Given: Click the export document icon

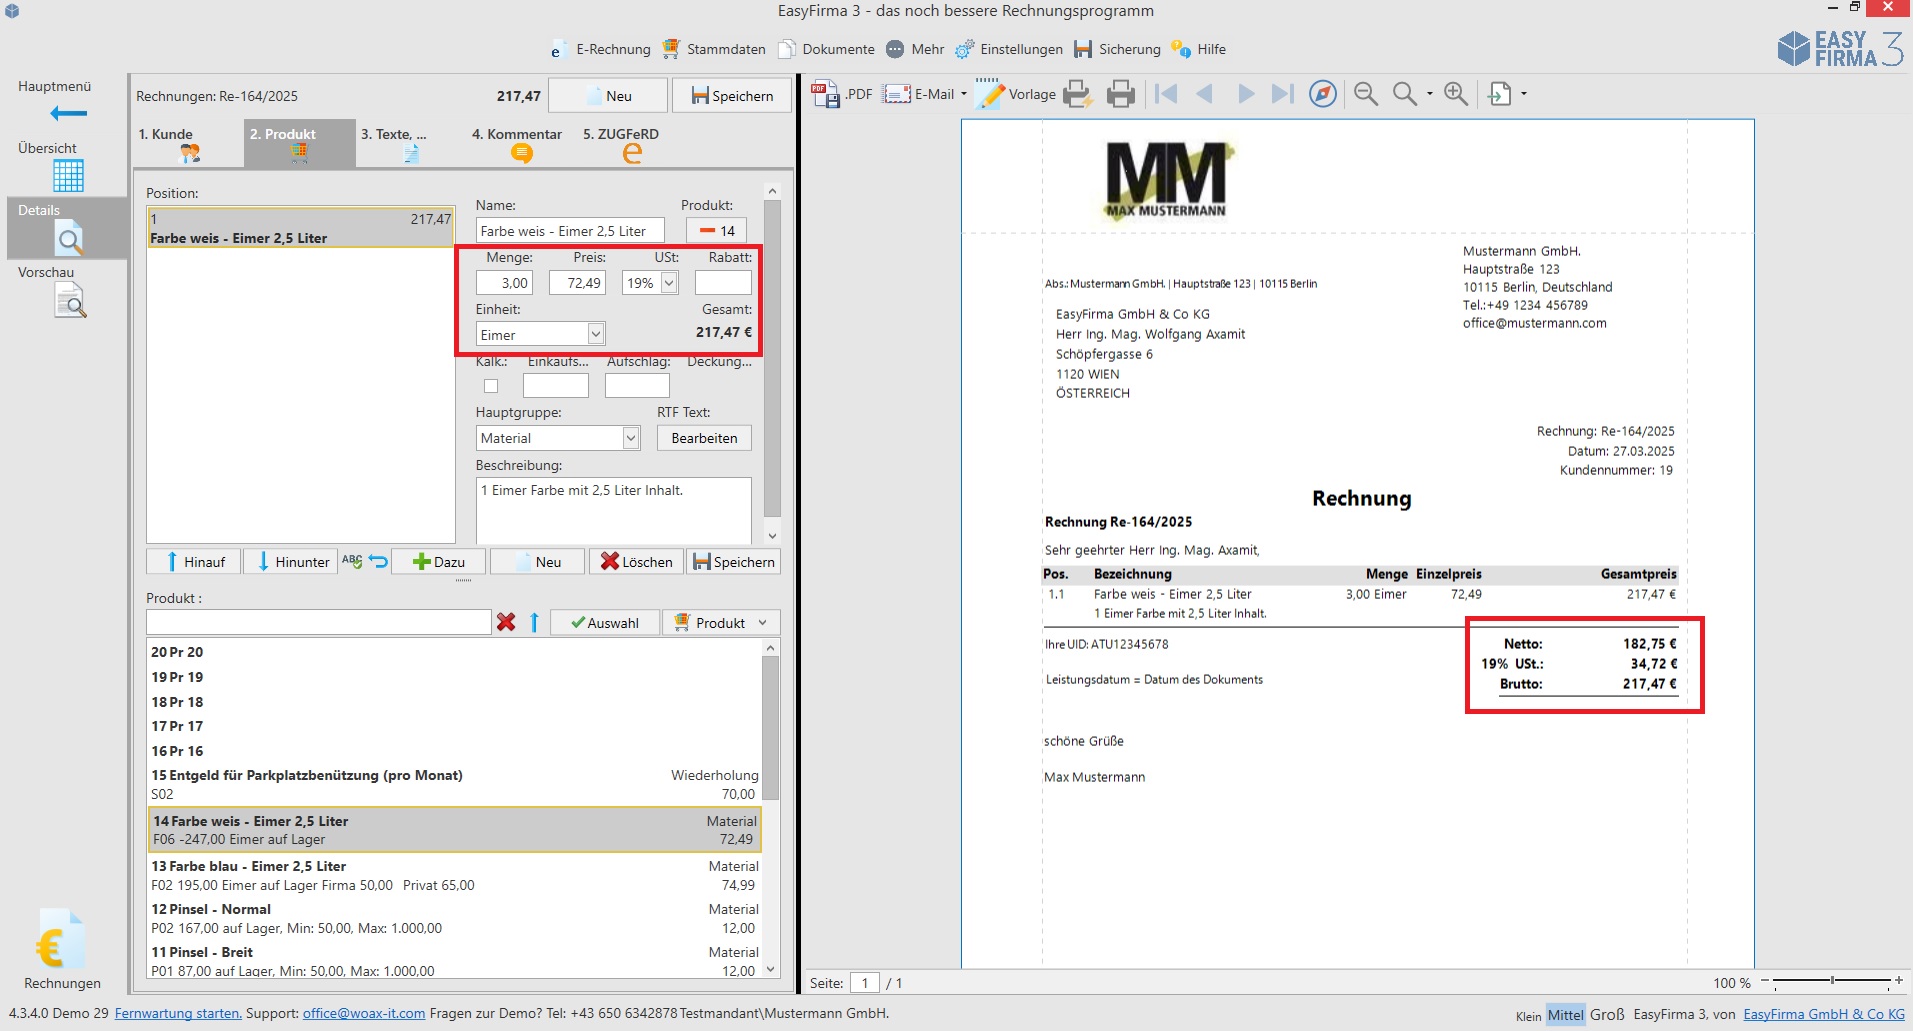Looking at the screenshot, I should pyautogui.click(x=1500, y=94).
